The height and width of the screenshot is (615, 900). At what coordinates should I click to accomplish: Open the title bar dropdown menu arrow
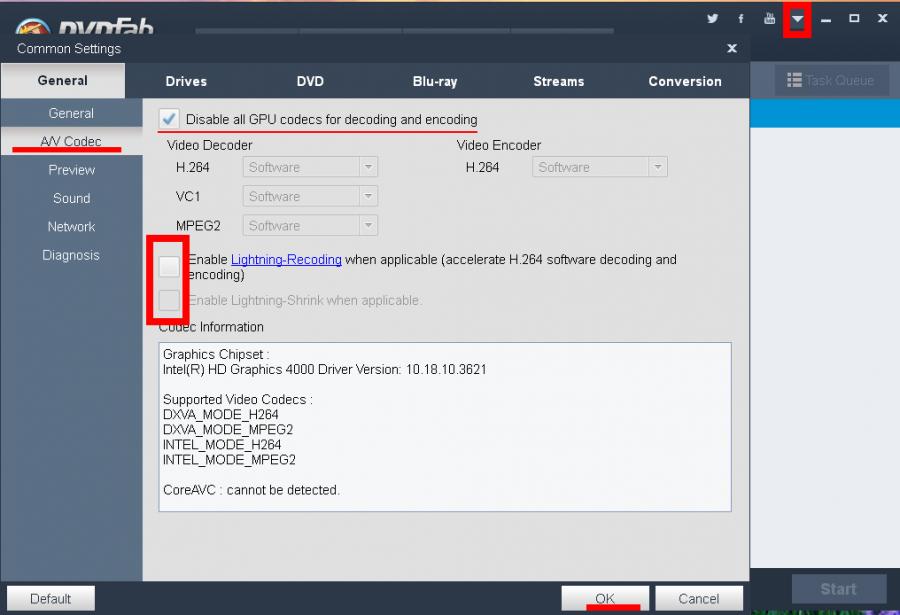[797, 19]
